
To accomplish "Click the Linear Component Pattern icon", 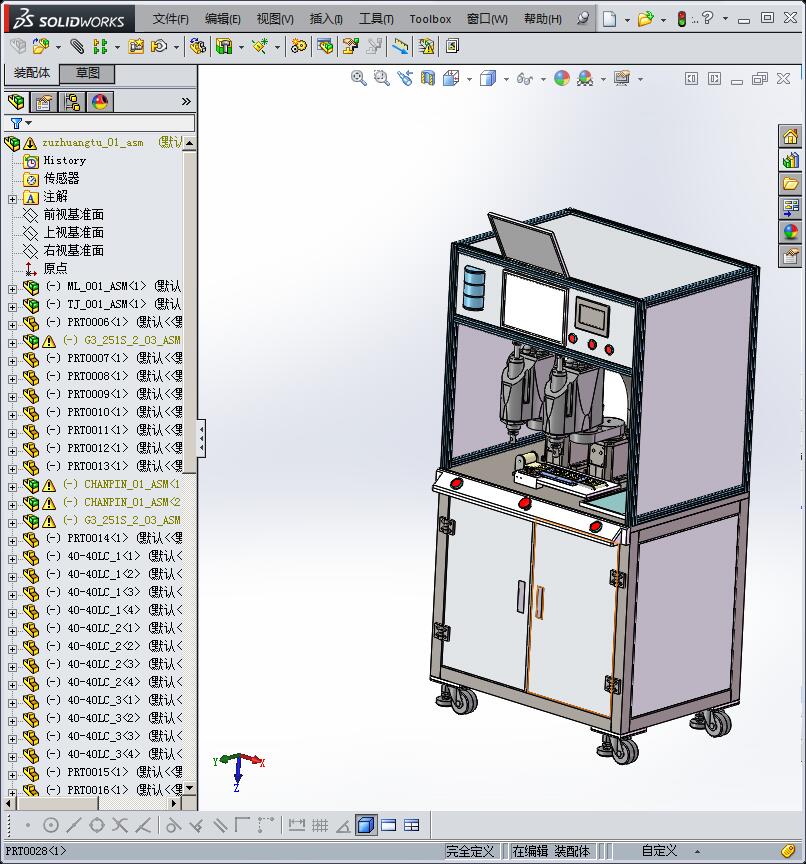I will tap(100, 46).
